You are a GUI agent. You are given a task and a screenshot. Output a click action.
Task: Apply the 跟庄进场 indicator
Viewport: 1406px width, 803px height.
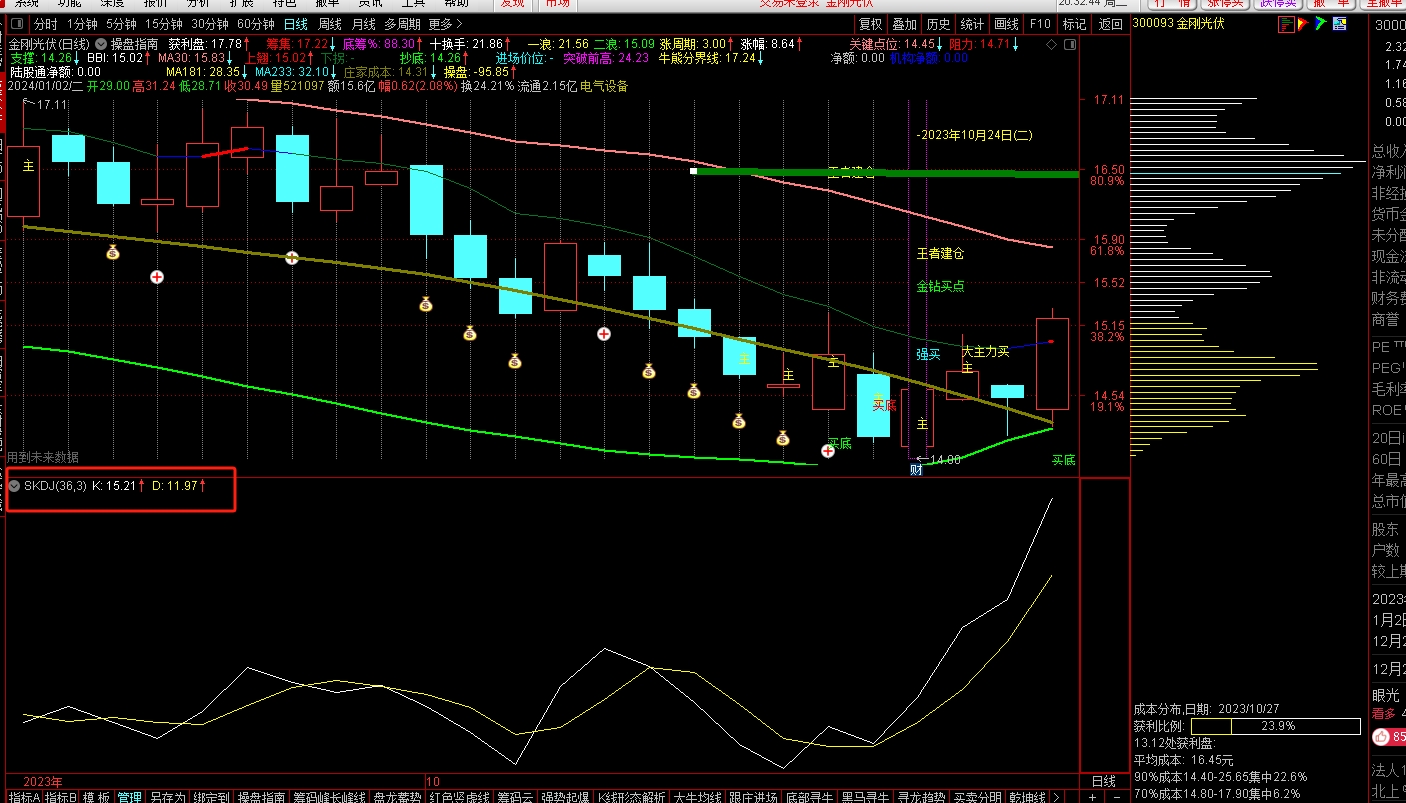(x=753, y=797)
